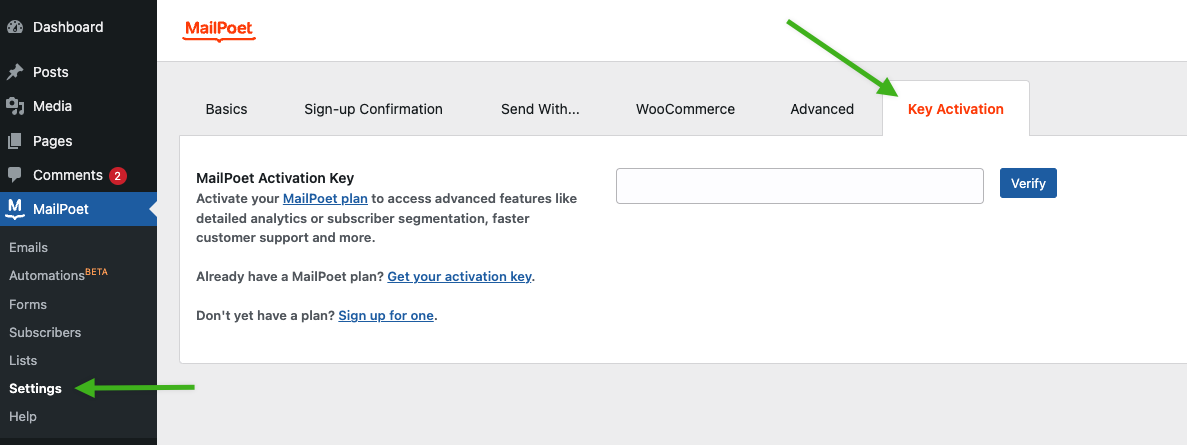Click the Sign up for one link
The height and width of the screenshot is (445, 1187).
point(386,316)
